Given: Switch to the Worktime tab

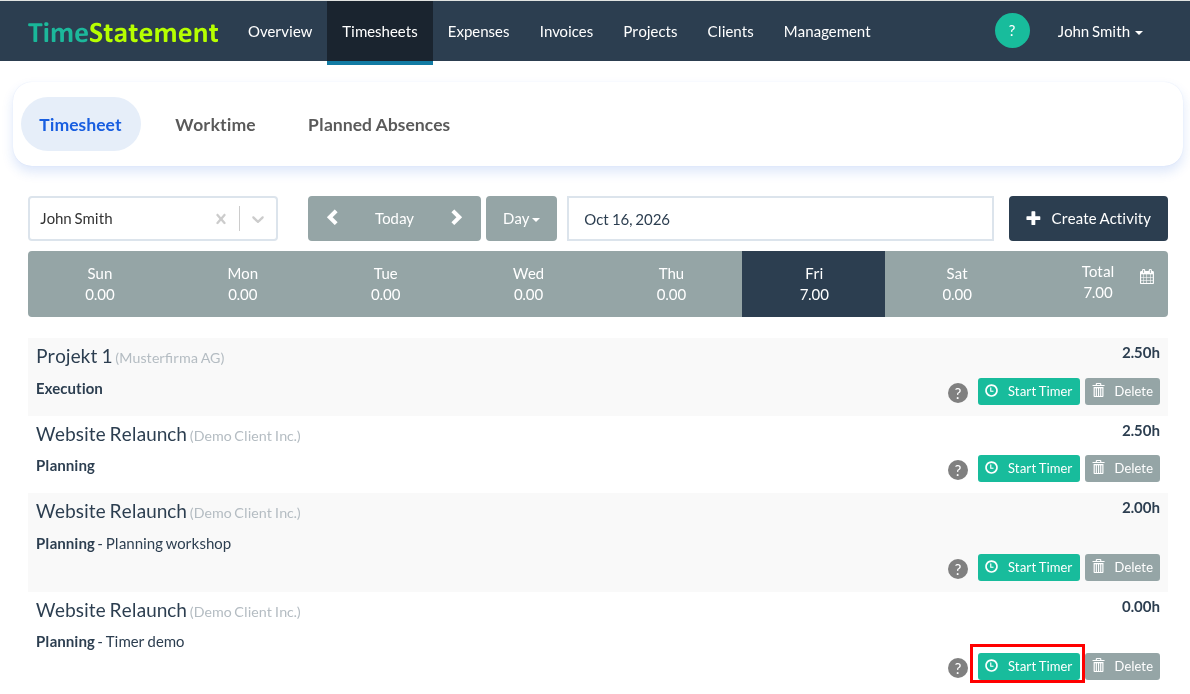Looking at the screenshot, I should 216,125.
